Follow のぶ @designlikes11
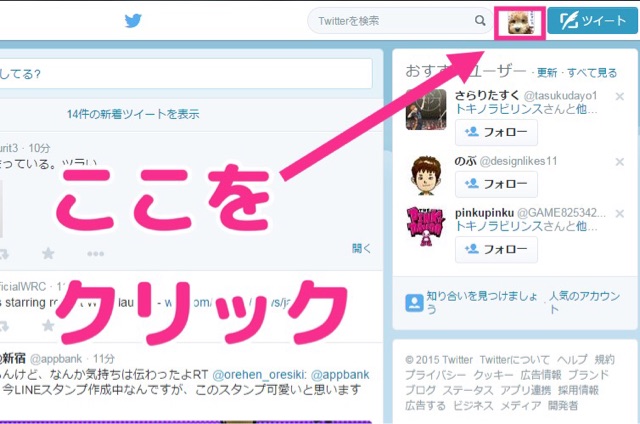This screenshot has width=640, height=424. 496,184
